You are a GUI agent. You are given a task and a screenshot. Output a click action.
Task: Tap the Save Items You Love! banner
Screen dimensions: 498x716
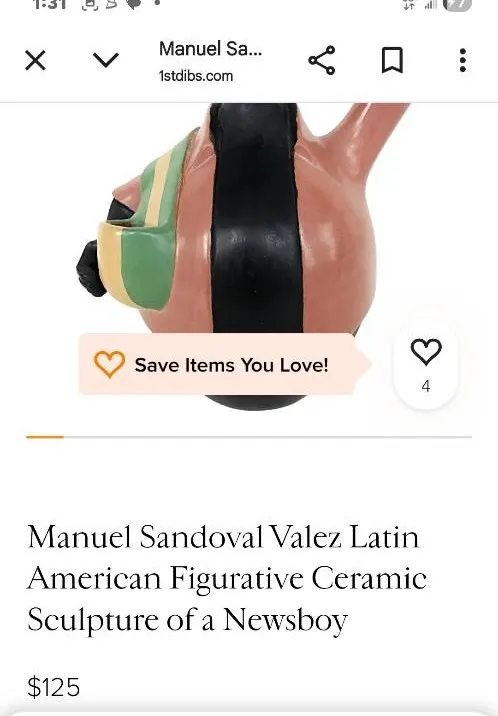point(224,364)
